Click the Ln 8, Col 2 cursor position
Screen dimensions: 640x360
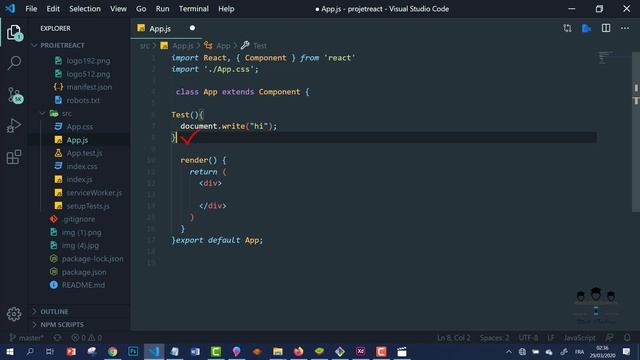point(453,338)
